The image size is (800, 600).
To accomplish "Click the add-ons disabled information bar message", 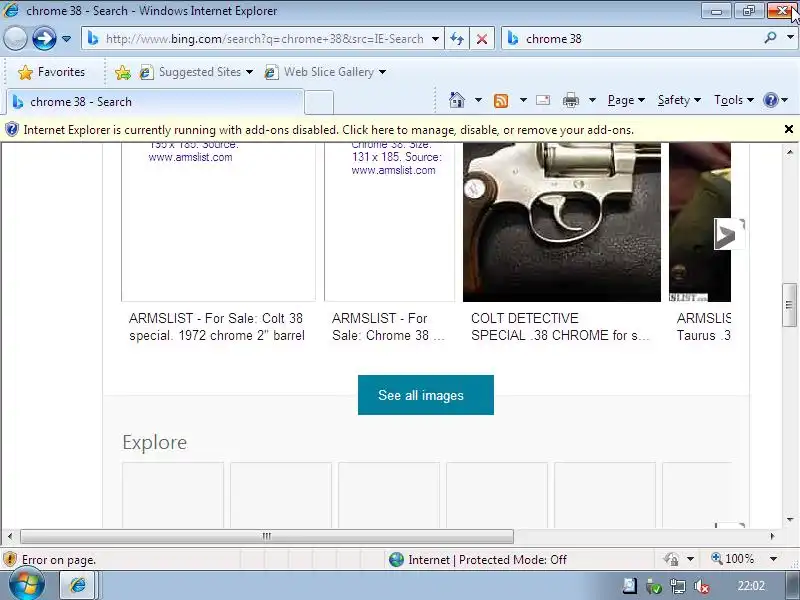I will [329, 130].
